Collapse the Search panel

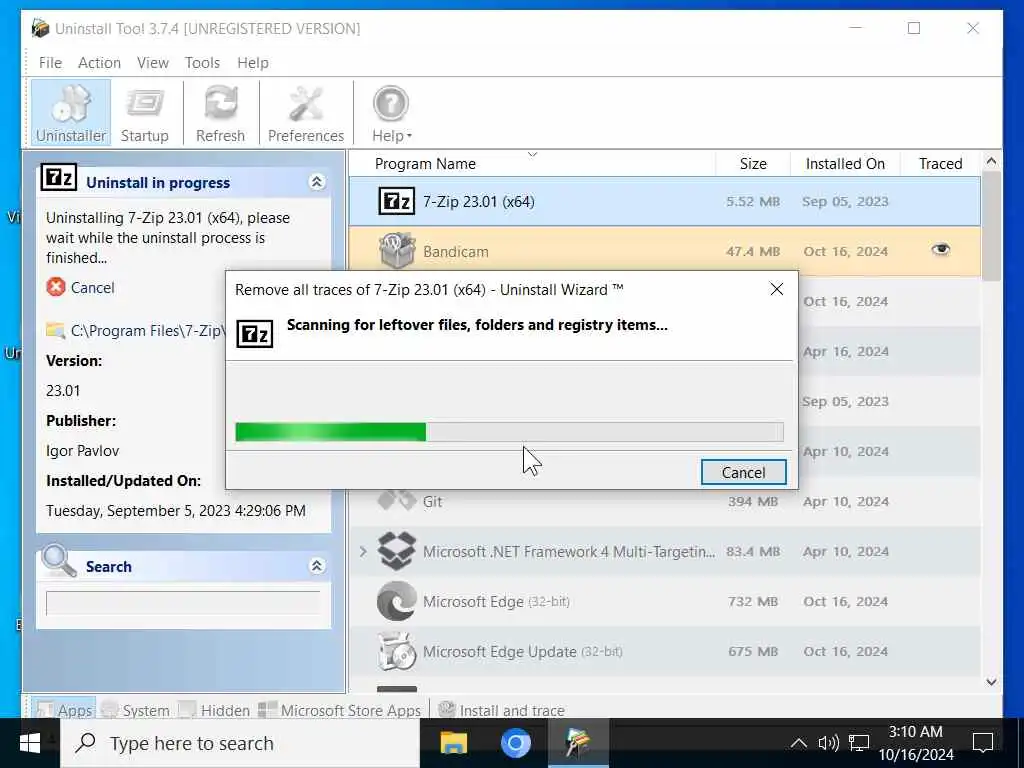tap(317, 566)
